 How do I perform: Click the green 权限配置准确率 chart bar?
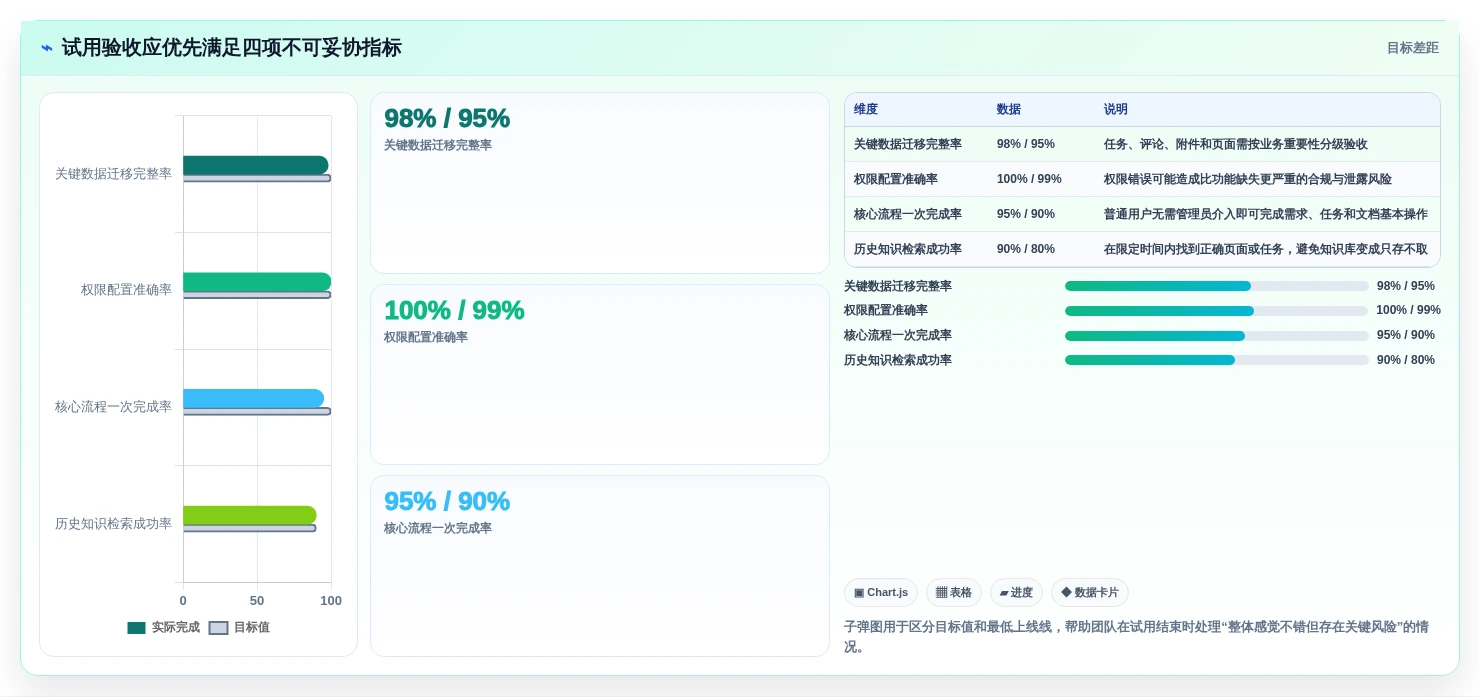pyautogui.click(x=257, y=282)
